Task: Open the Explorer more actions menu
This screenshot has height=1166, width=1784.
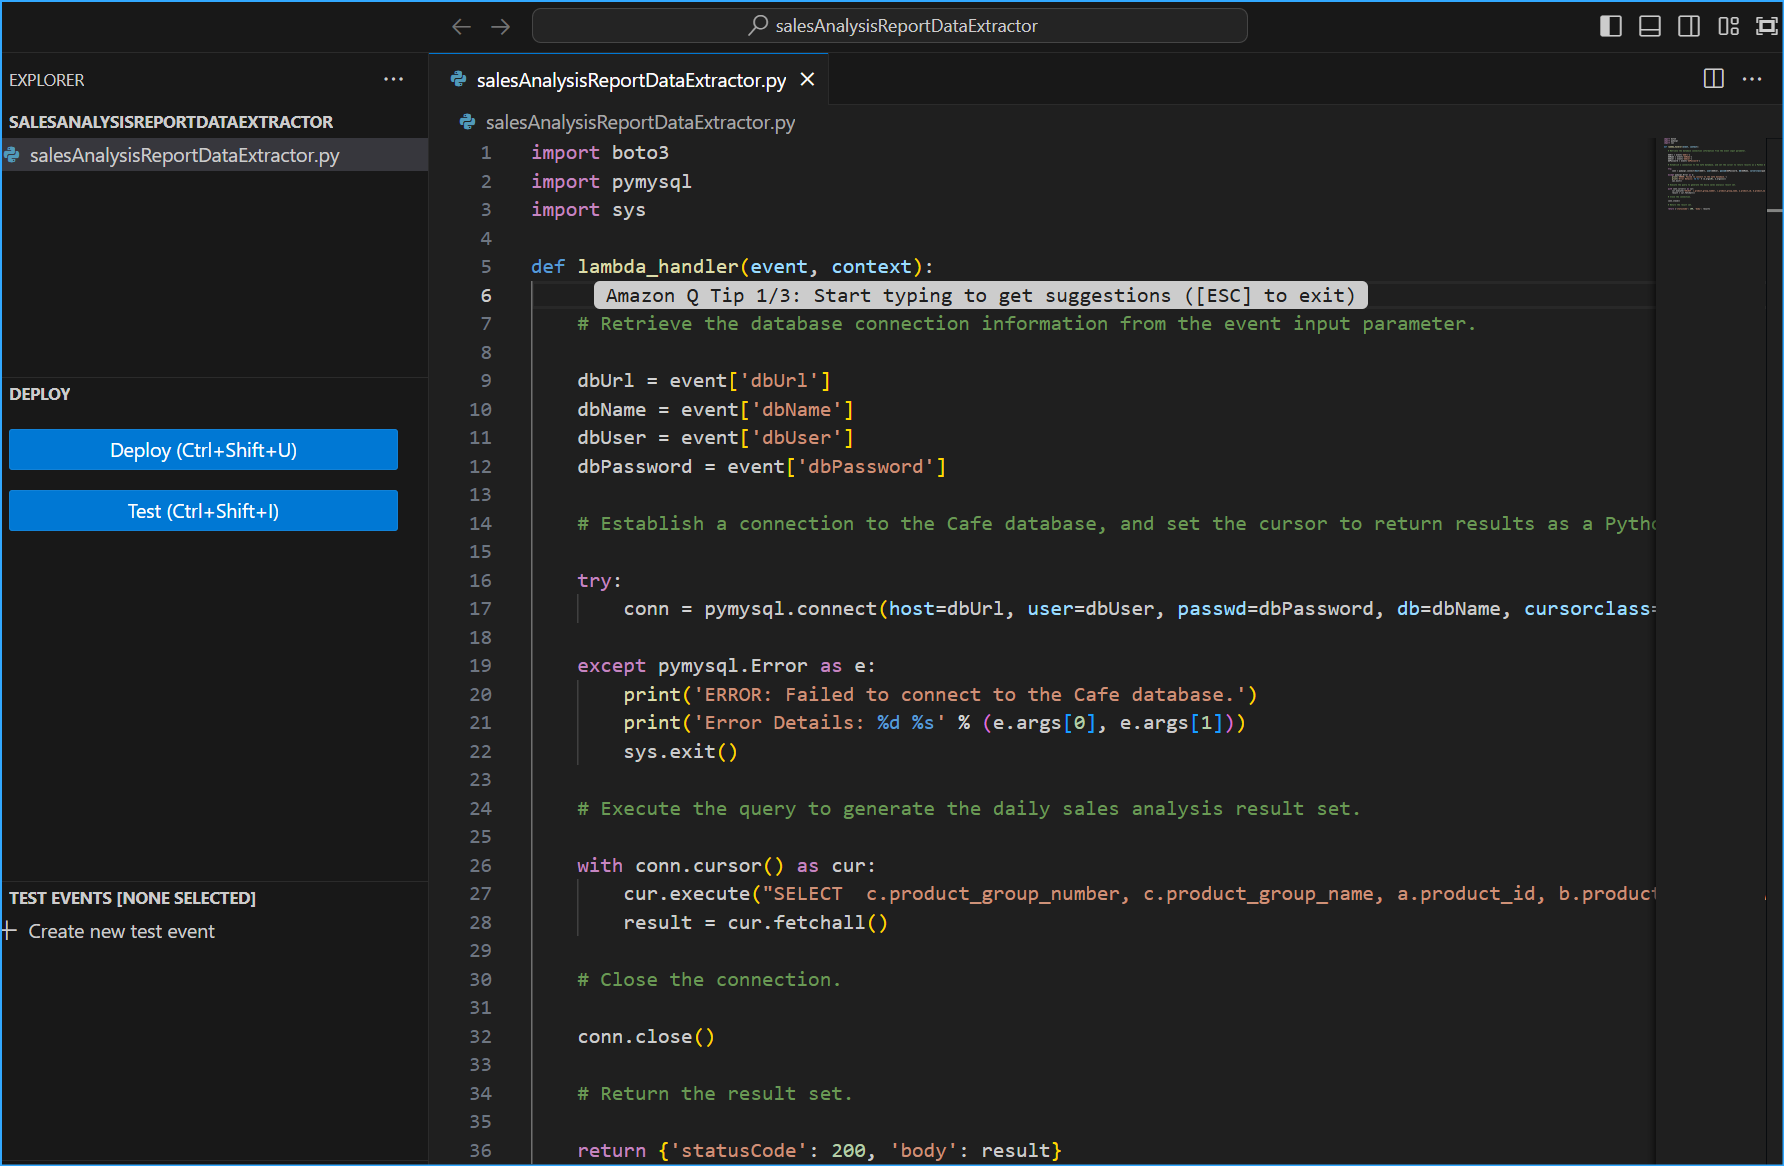Action: tap(393, 79)
